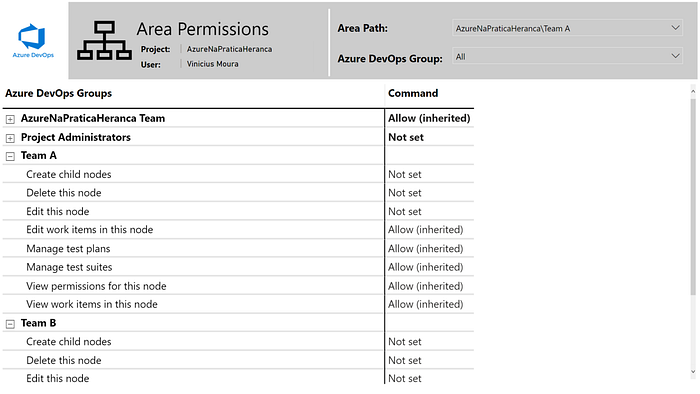Image resolution: width=700 pixels, height=394 pixels.
Task: Click the Area Path dropdown chevron arrow
Action: click(x=675, y=28)
